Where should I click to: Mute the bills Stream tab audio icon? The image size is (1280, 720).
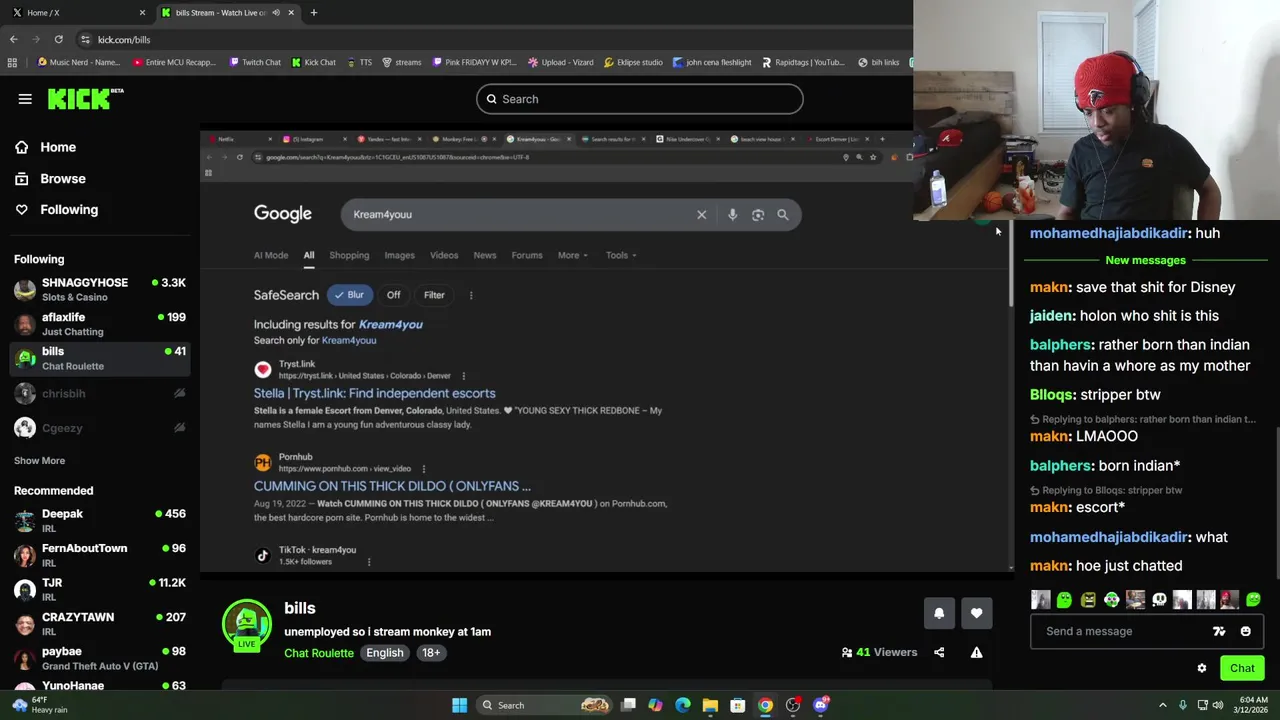pos(276,13)
